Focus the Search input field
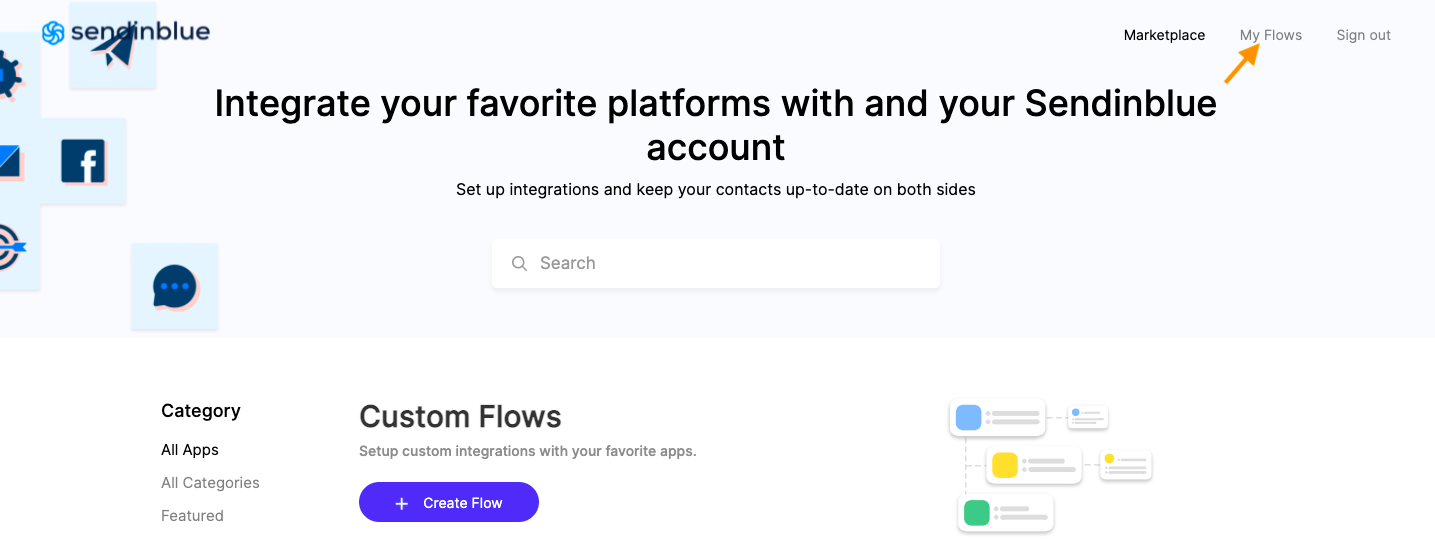Screen dimensions: 1435x540 pos(716,263)
